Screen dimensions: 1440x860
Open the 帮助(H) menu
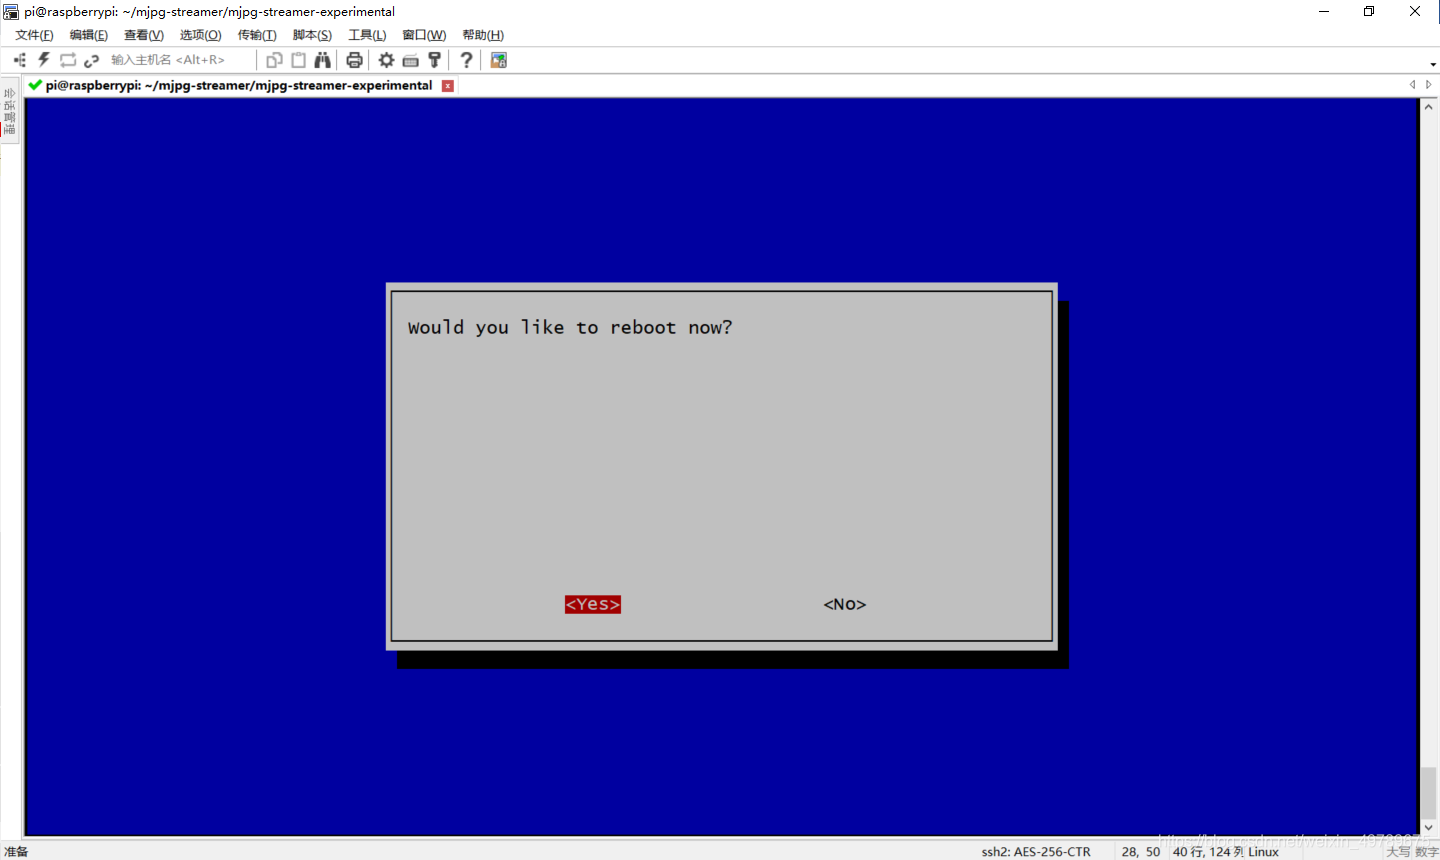(x=483, y=35)
